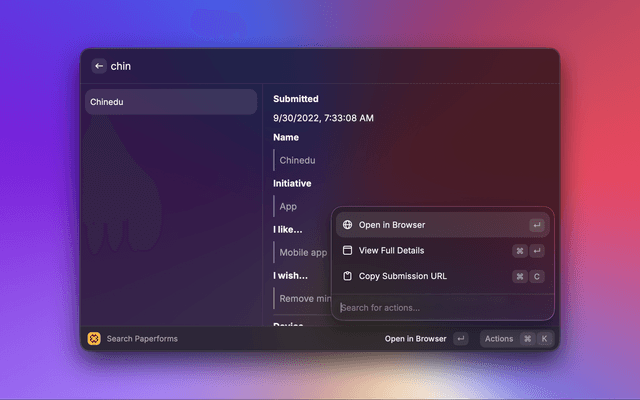This screenshot has height=400, width=640.
Task: Pick Copy Submission URL from the action list
Action: pos(402,276)
